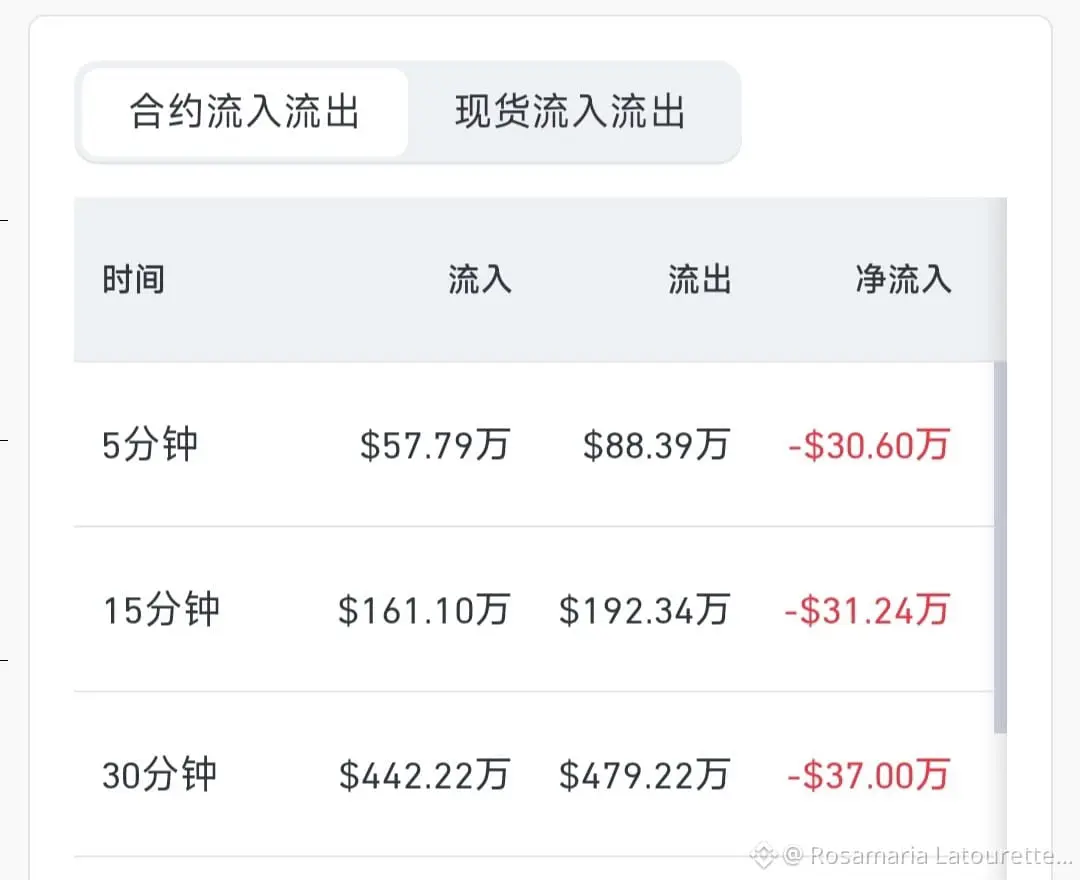This screenshot has width=1080, height=880.
Task: Click the $192.34万 outflow value
Action: coord(644,610)
